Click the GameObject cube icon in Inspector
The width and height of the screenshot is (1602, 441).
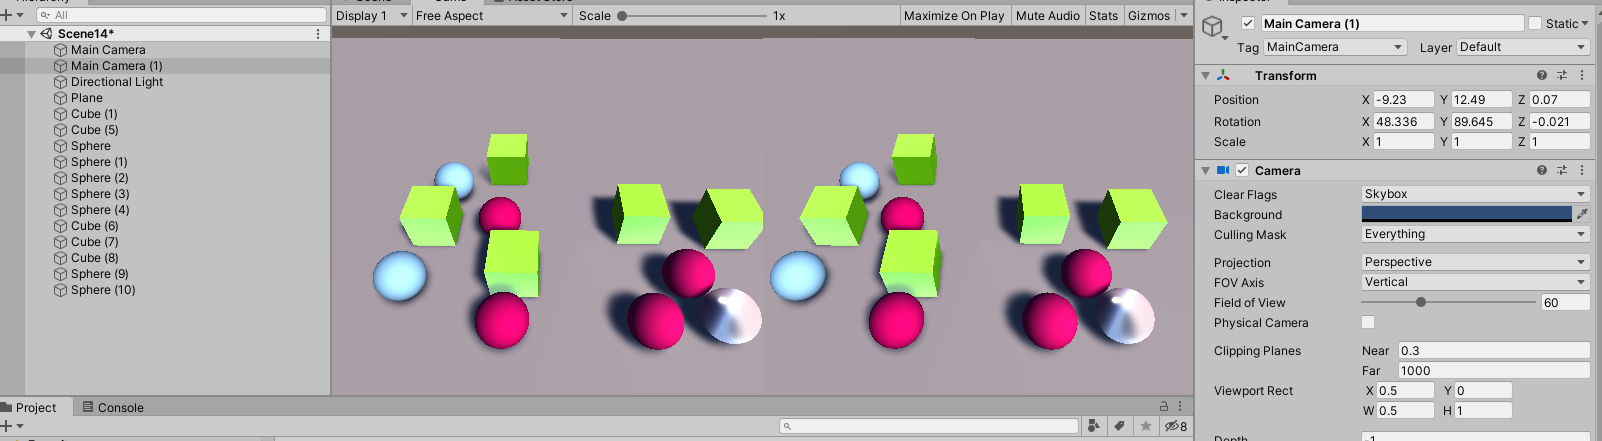point(1213,26)
